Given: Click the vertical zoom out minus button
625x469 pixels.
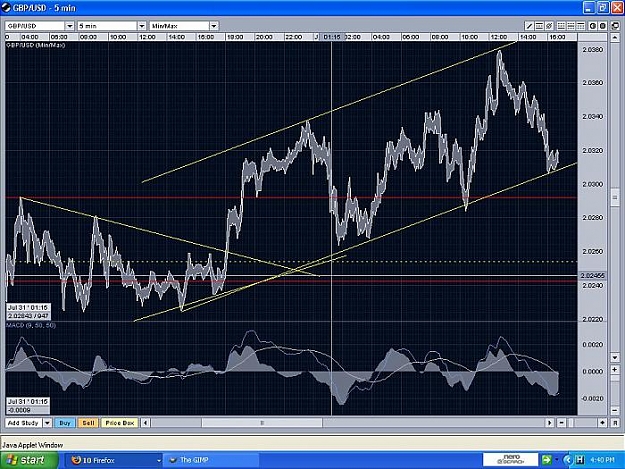Looking at the screenshot, I should [x=615, y=410].
